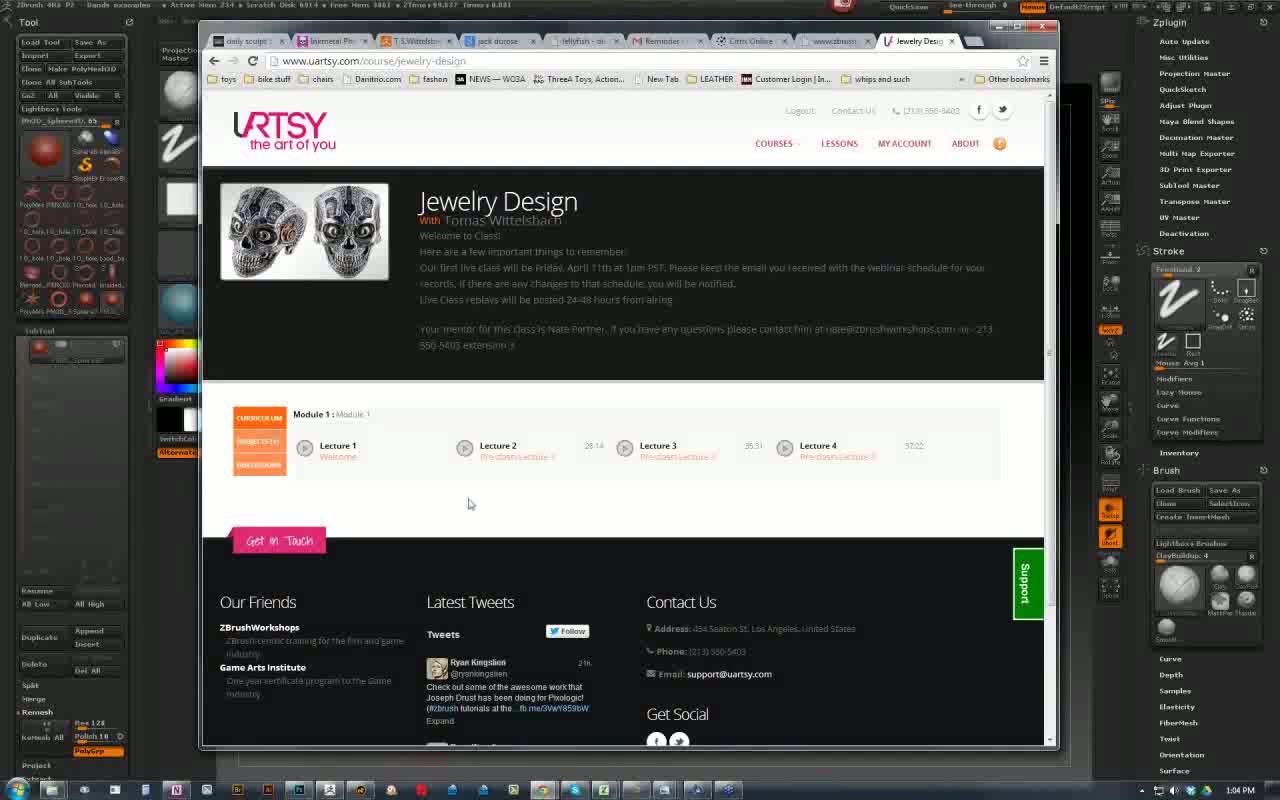The width and height of the screenshot is (1280, 800).
Task: Toggle the PolyGrp option in ZBrush
Action: (98, 751)
